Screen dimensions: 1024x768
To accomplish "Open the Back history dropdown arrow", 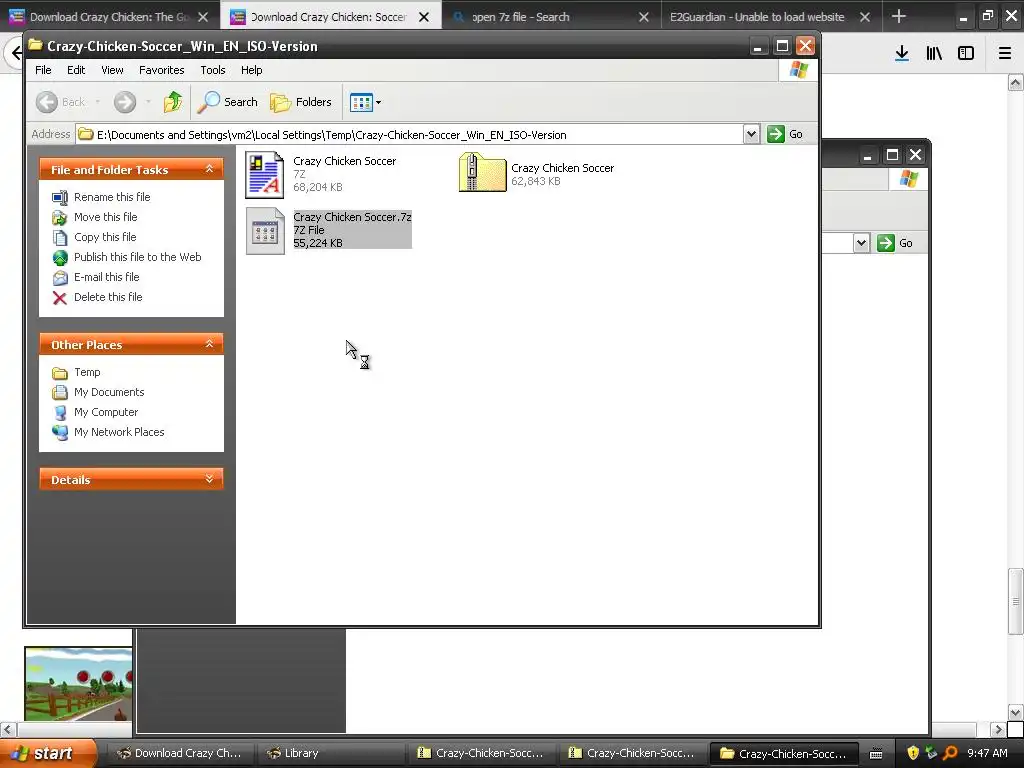I will coord(97,102).
